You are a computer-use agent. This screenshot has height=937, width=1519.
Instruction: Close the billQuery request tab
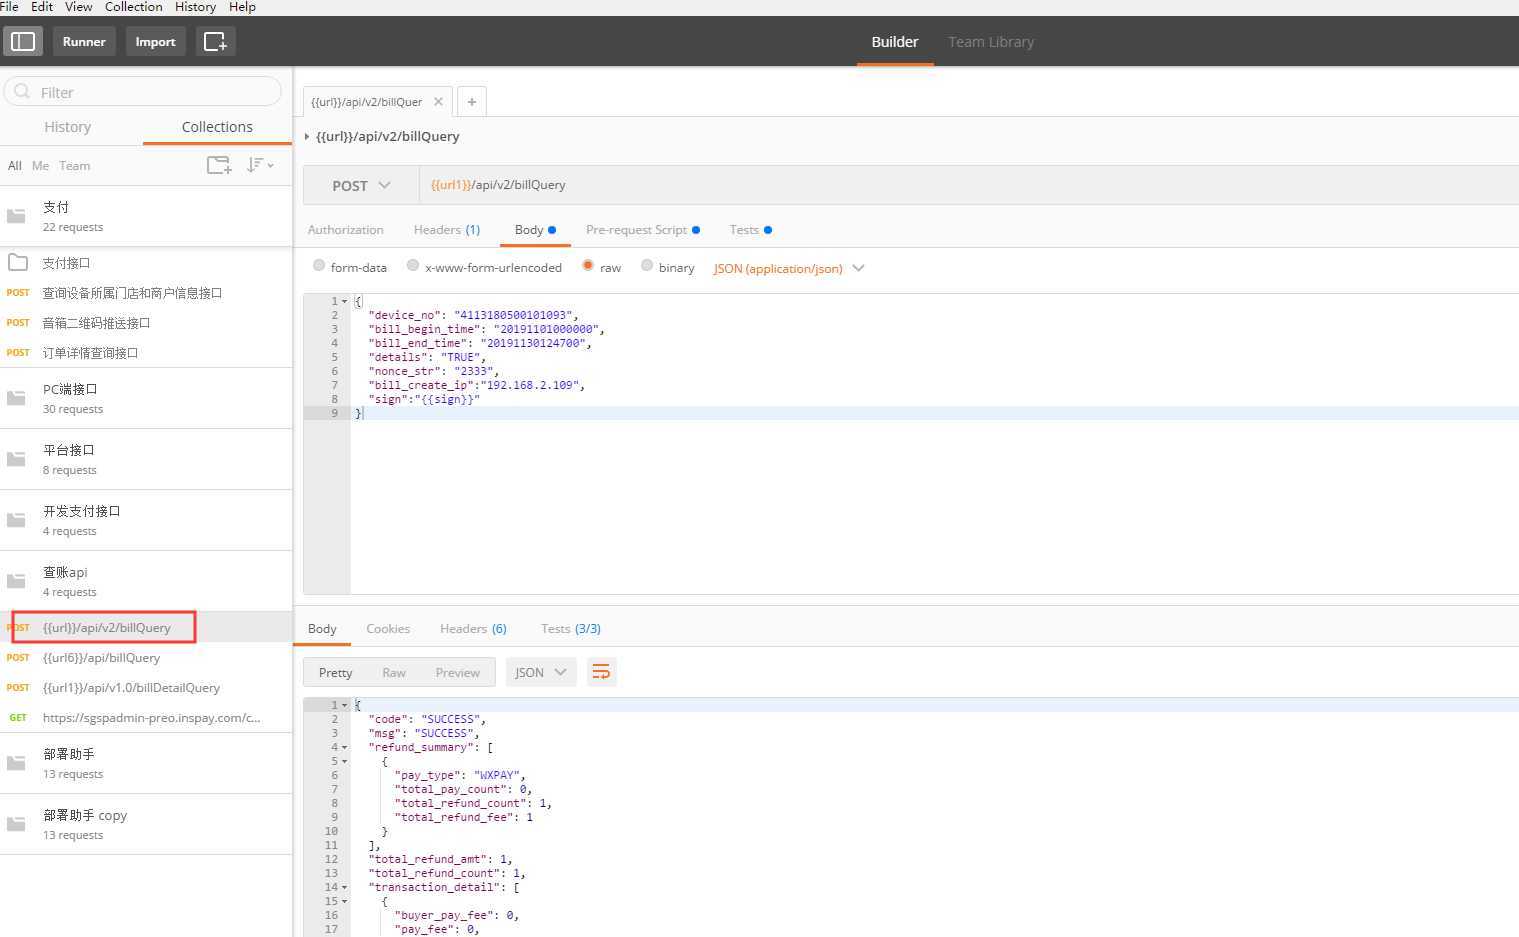tap(438, 101)
